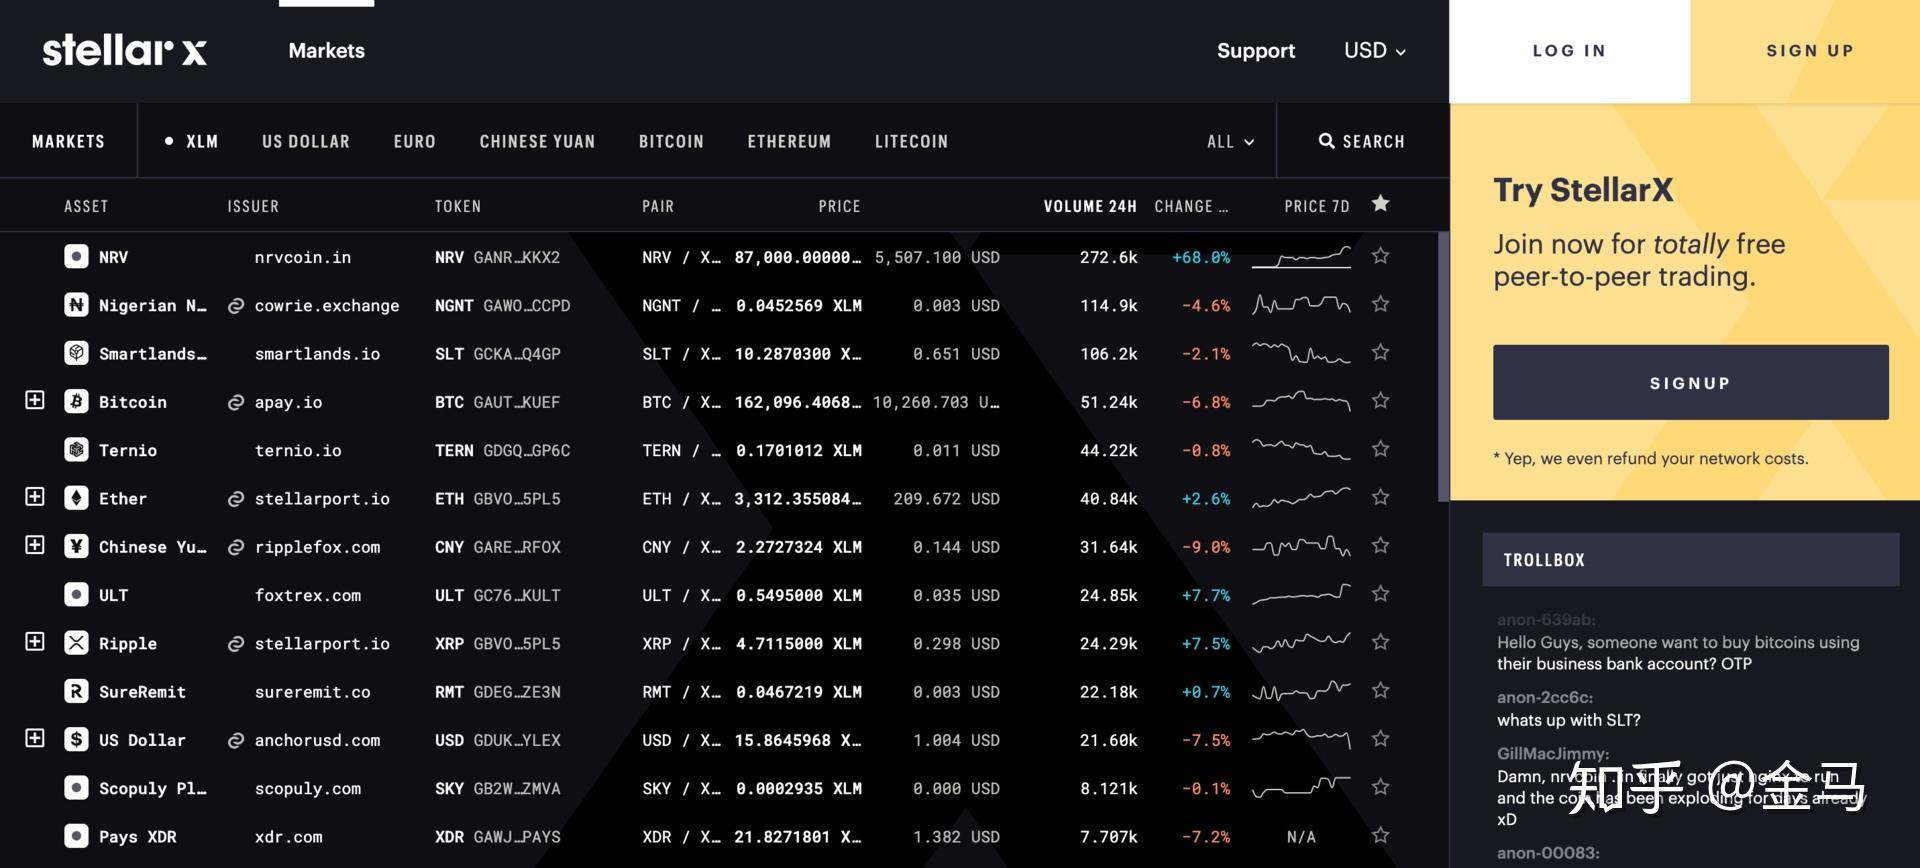Image resolution: width=1920 pixels, height=868 pixels.
Task: Open the USD currency dropdown
Action: [x=1374, y=50]
